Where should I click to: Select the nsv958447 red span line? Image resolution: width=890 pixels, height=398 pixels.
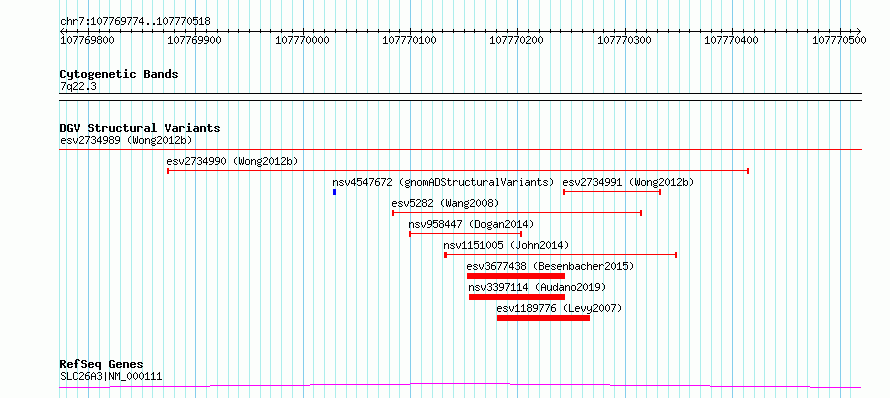point(465,234)
